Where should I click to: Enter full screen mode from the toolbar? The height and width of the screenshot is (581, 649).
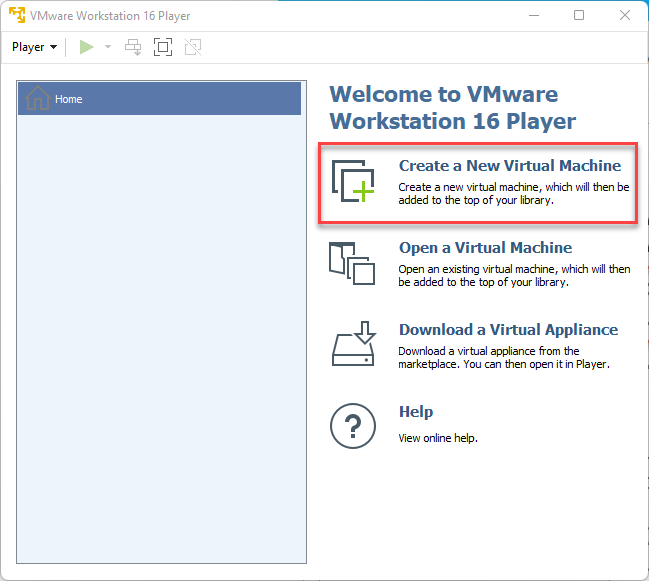click(163, 47)
